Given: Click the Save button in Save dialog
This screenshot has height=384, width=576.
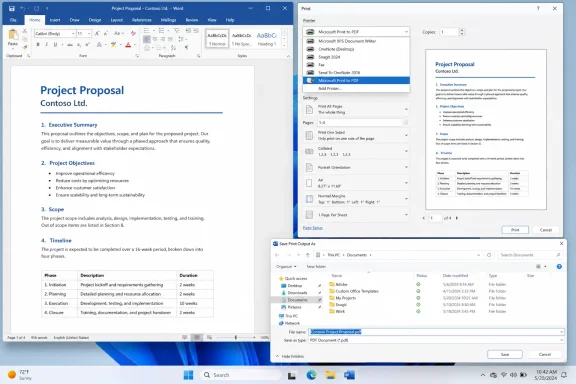Looking at the screenshot, I should tap(505, 354).
